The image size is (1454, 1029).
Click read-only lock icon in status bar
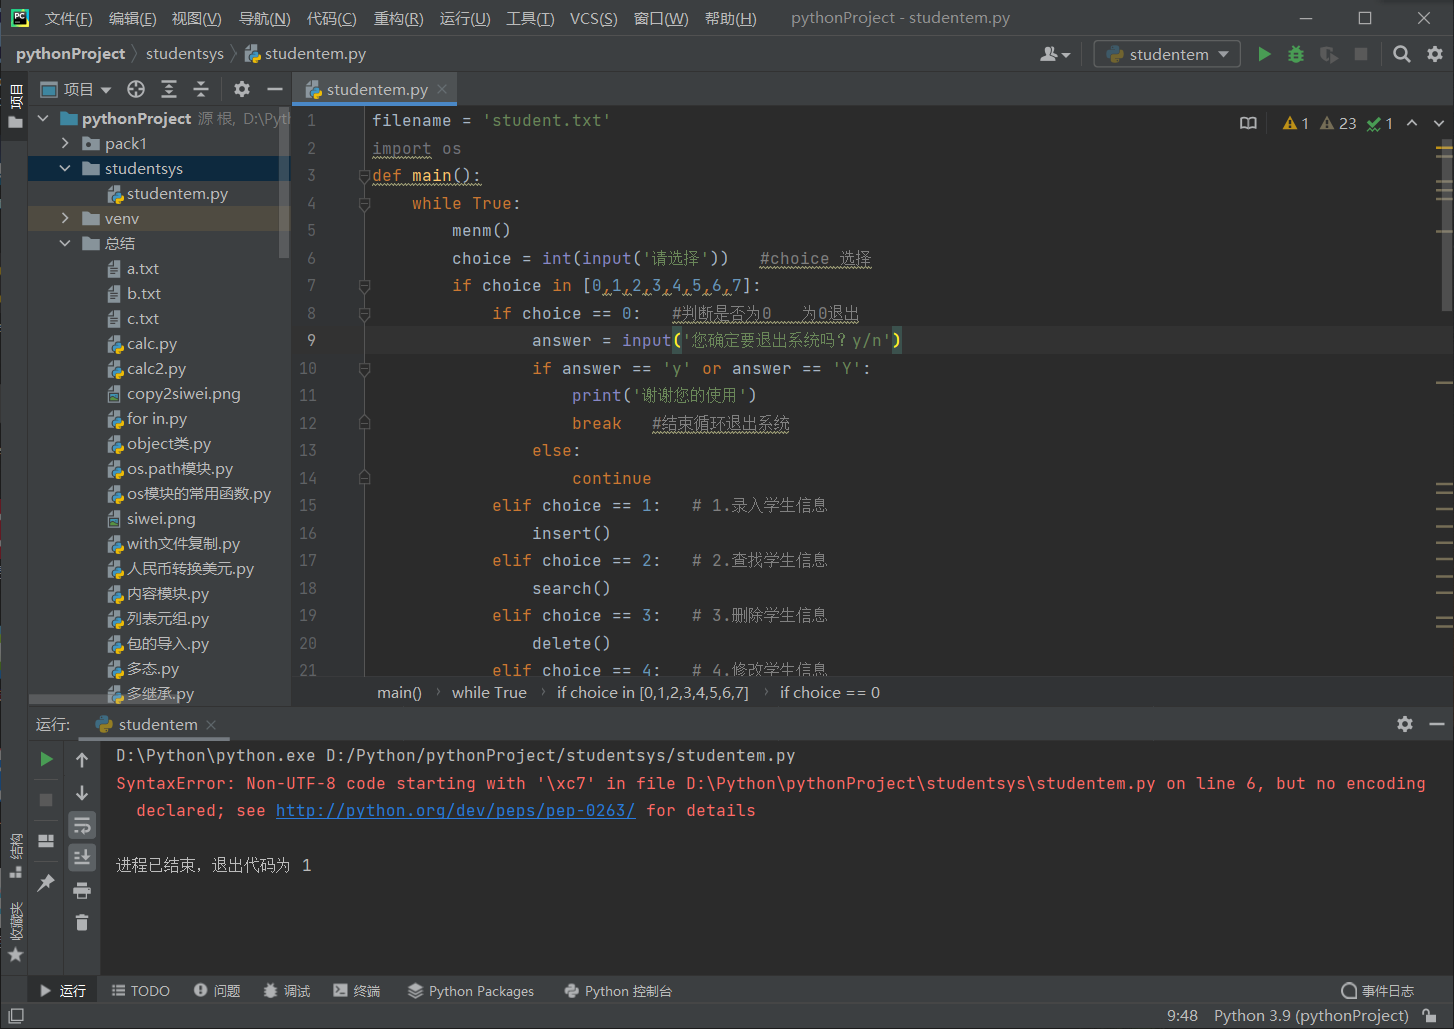[x=1431, y=1016]
